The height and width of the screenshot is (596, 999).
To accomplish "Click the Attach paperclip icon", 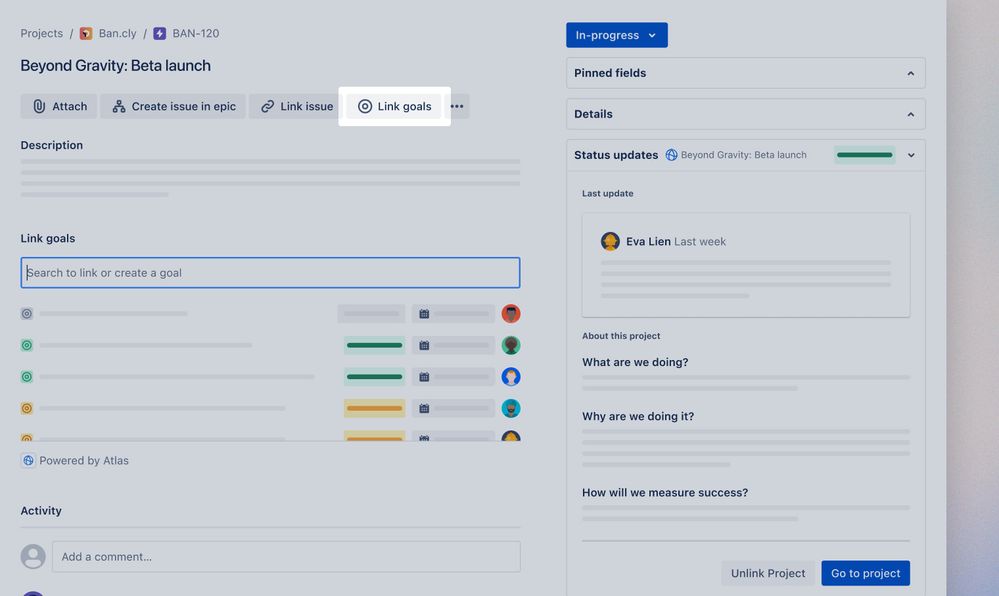I will pos(38,105).
